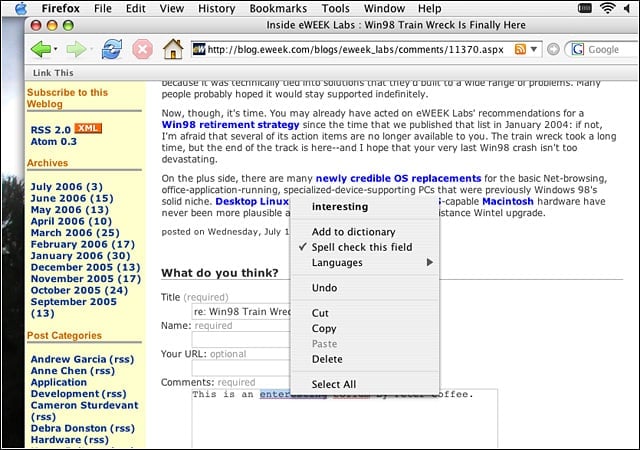Click the Go button next to address bar
The height and width of the screenshot is (450, 640).
553,49
